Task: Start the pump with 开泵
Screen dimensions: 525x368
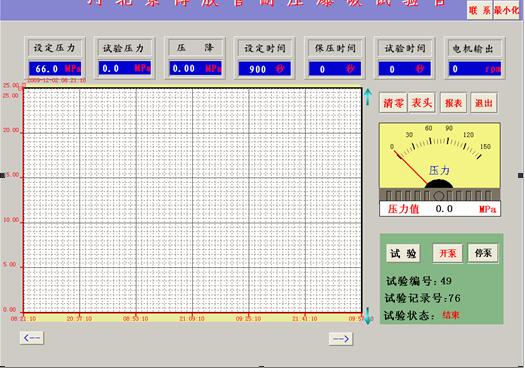Action: (x=448, y=253)
